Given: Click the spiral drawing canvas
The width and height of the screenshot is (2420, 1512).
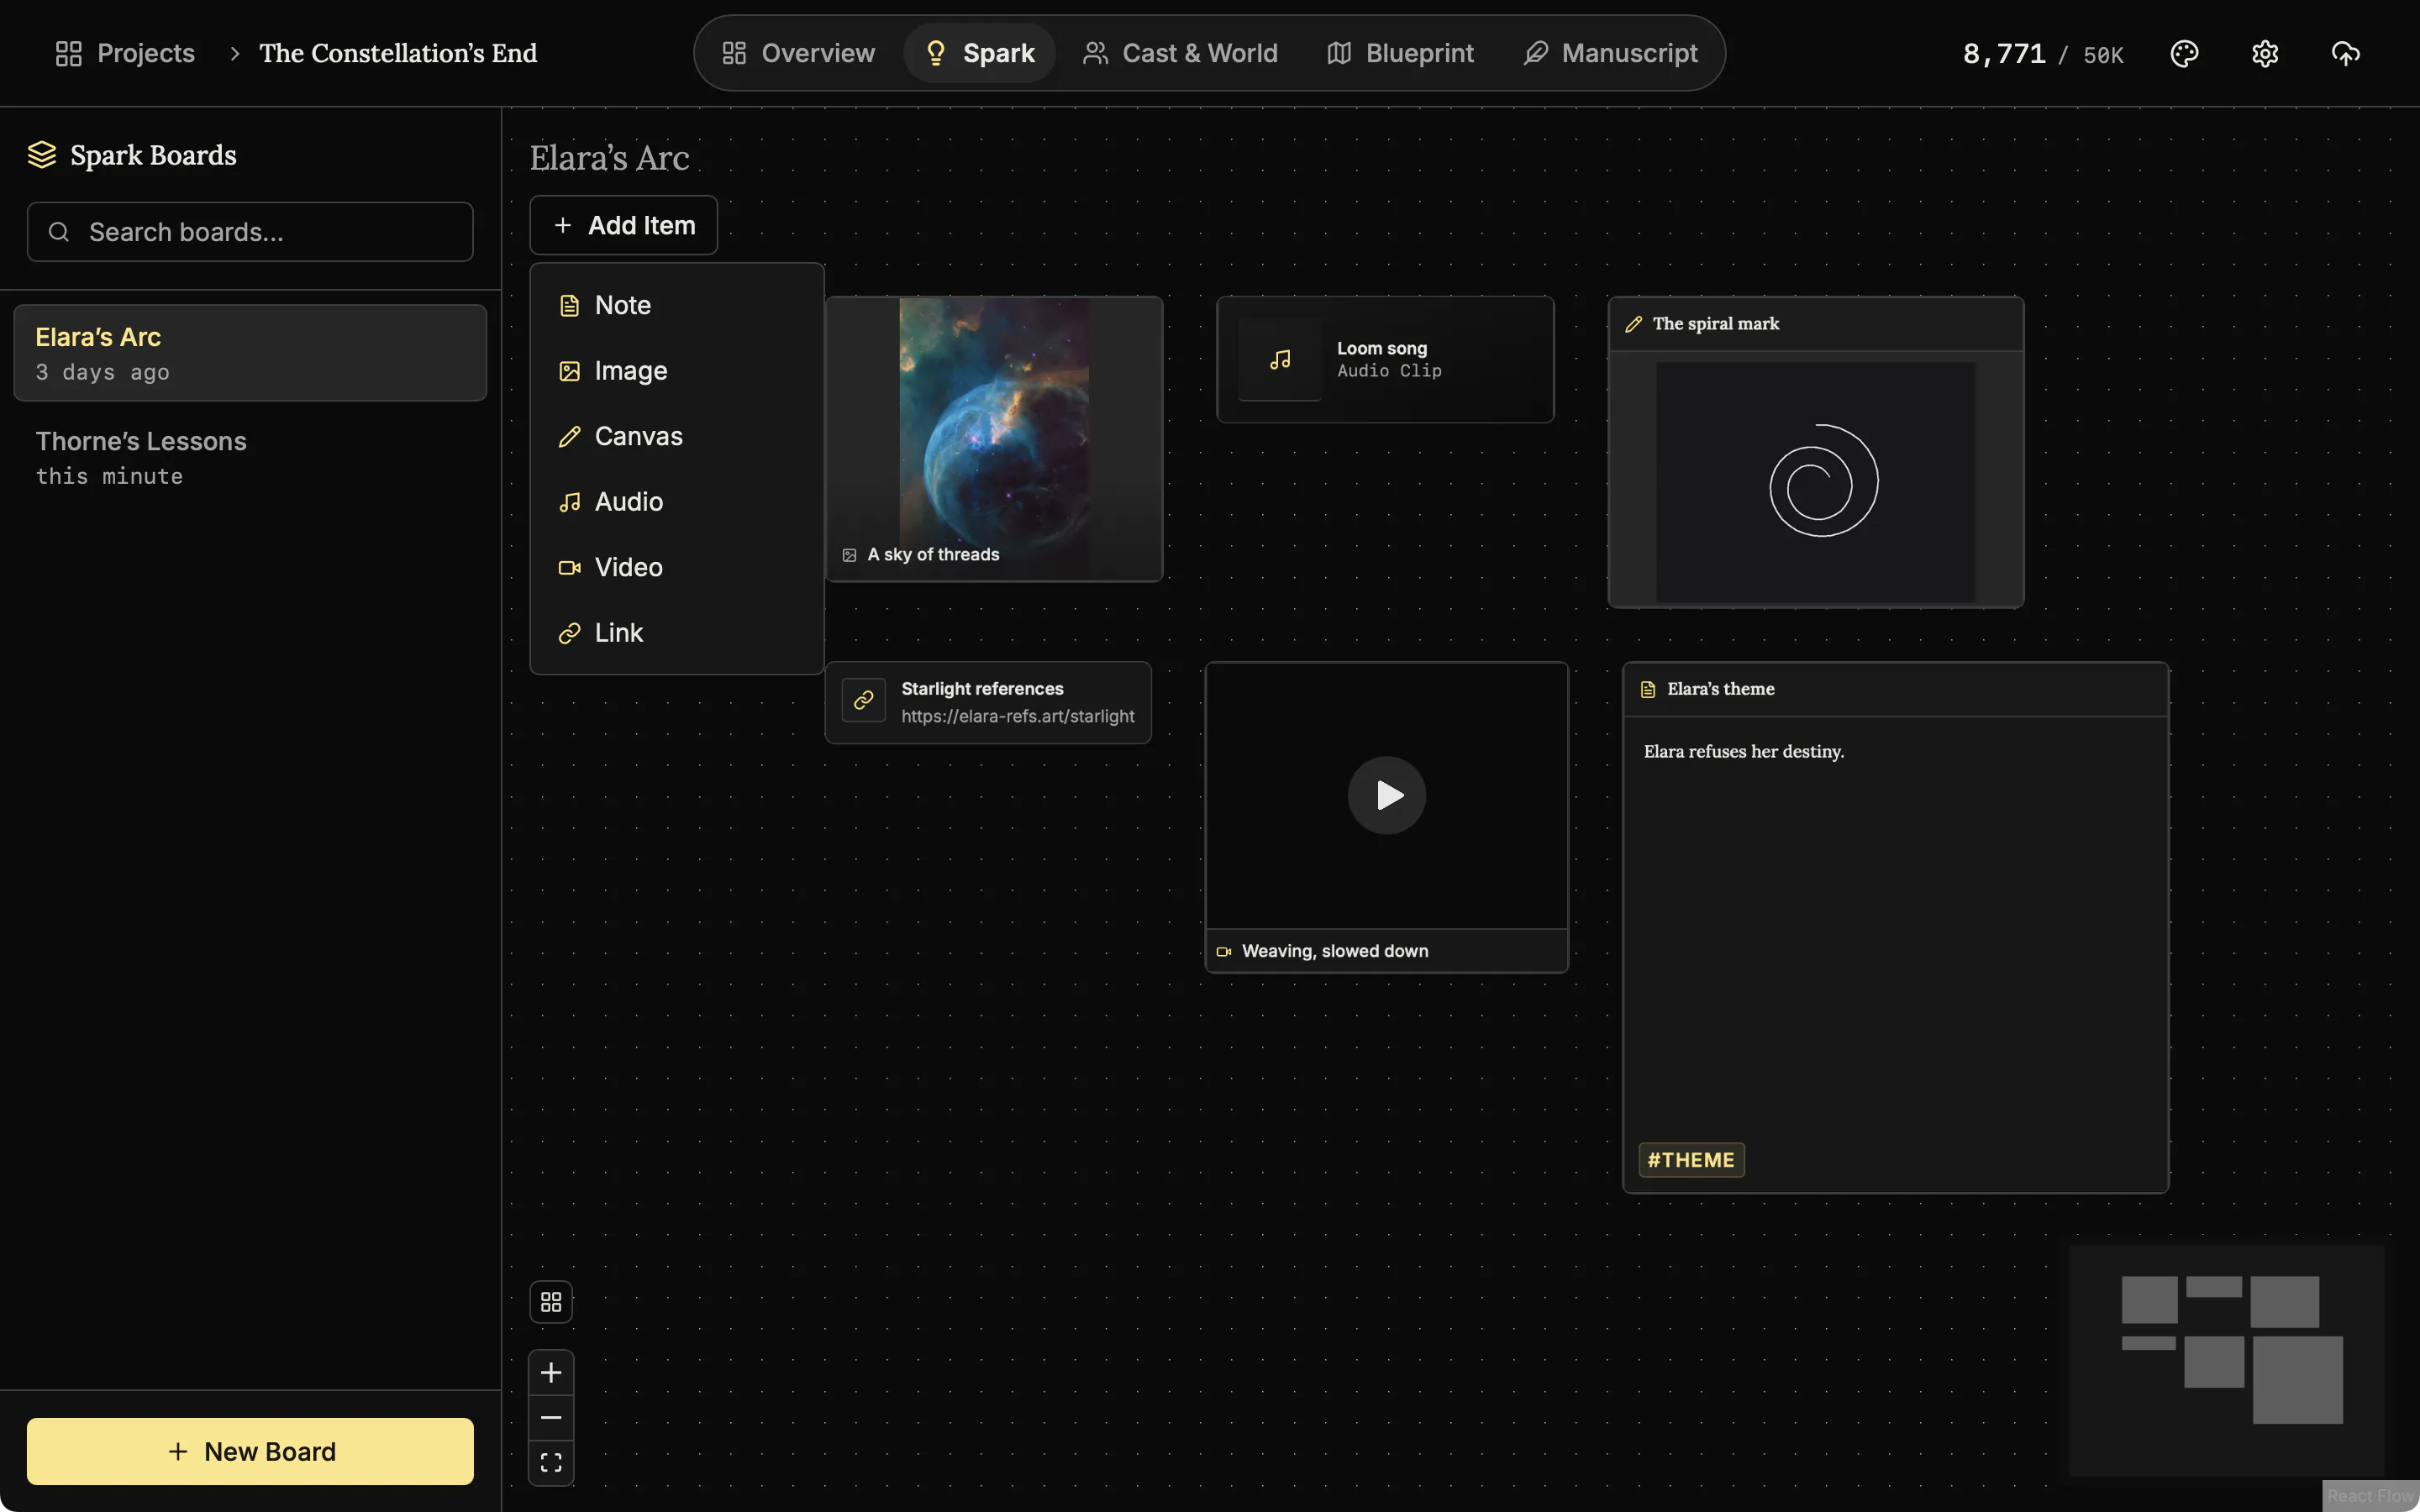Looking at the screenshot, I should 1815,482.
